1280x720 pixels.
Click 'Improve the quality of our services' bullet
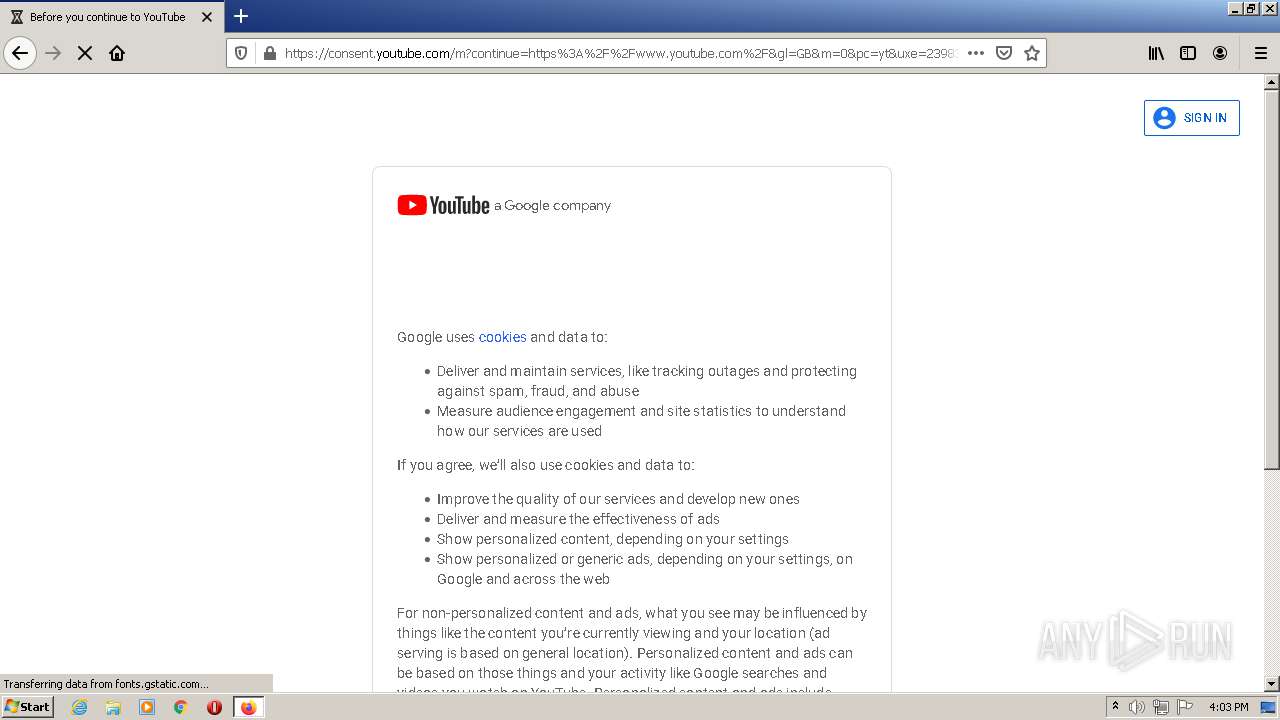pyautogui.click(x=618, y=499)
